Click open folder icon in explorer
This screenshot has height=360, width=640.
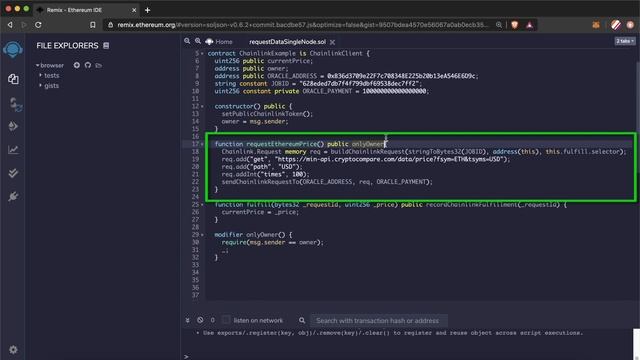(x=98, y=65)
